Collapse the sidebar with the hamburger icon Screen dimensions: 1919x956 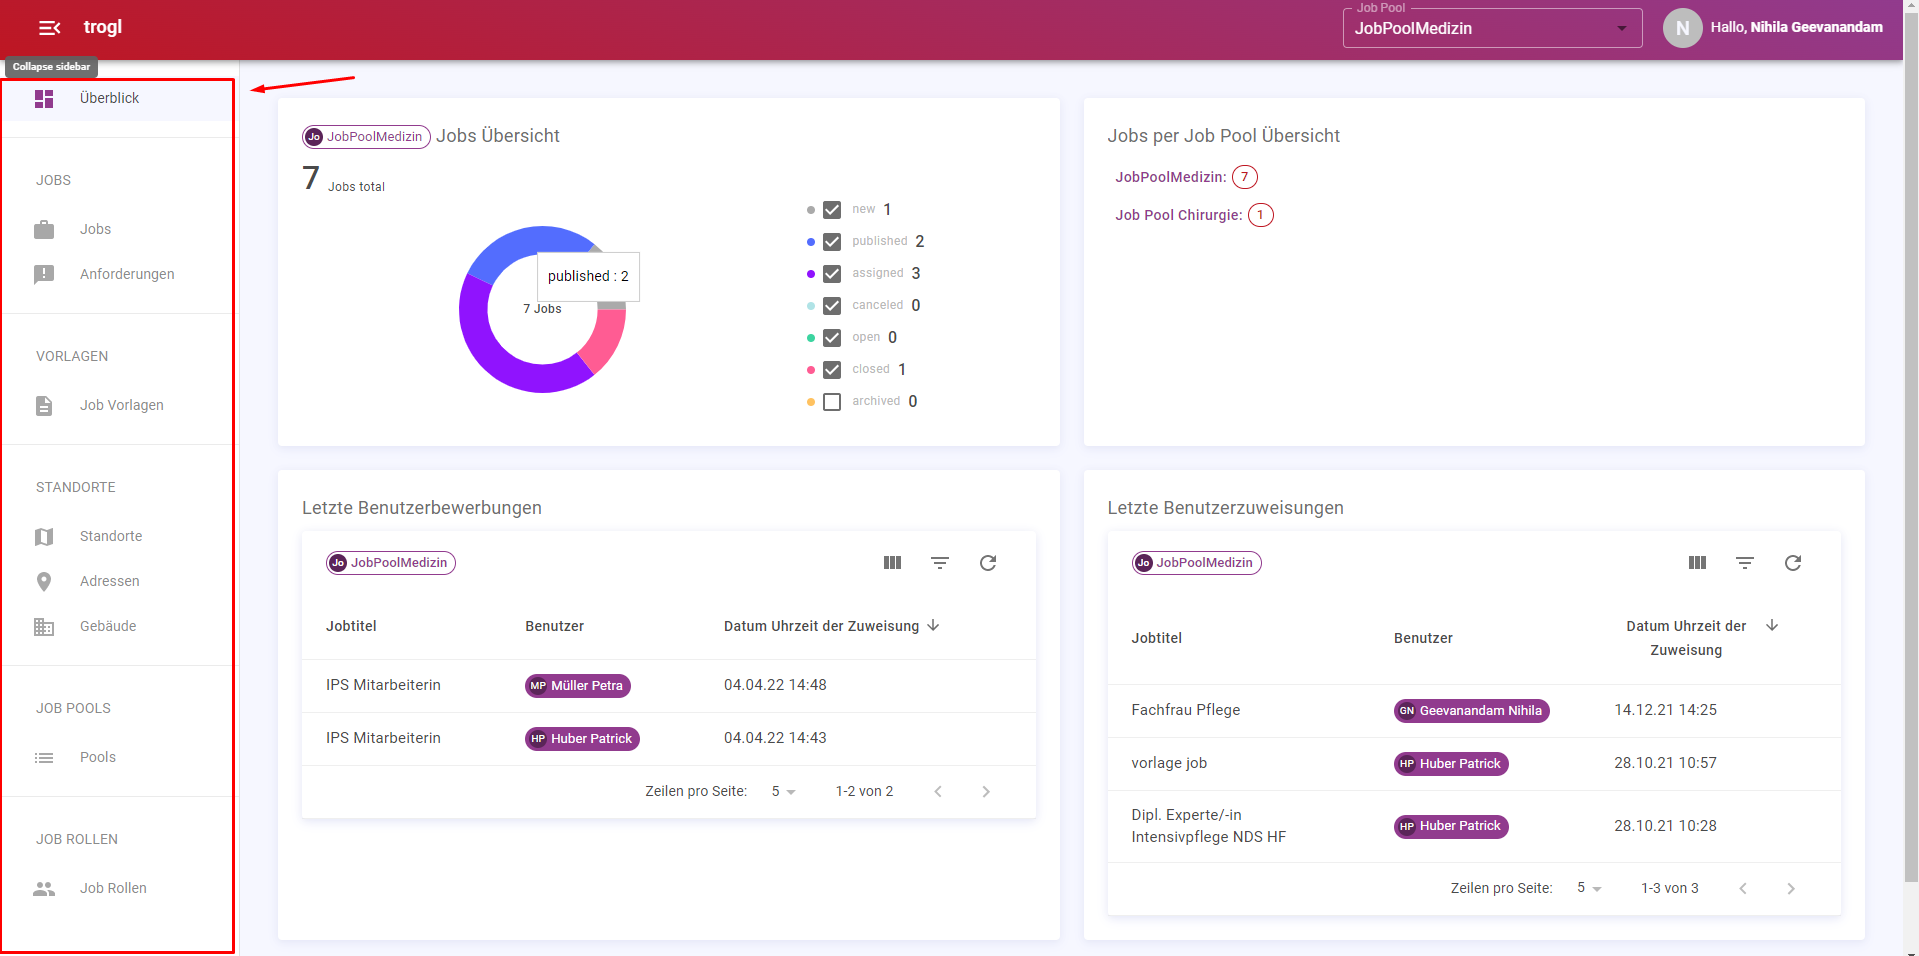click(x=49, y=28)
